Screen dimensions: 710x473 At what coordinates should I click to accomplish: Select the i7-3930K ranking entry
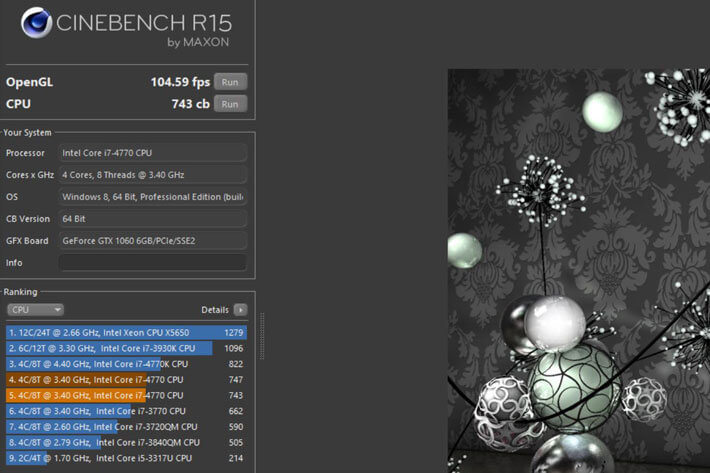pyautogui.click(x=127, y=348)
